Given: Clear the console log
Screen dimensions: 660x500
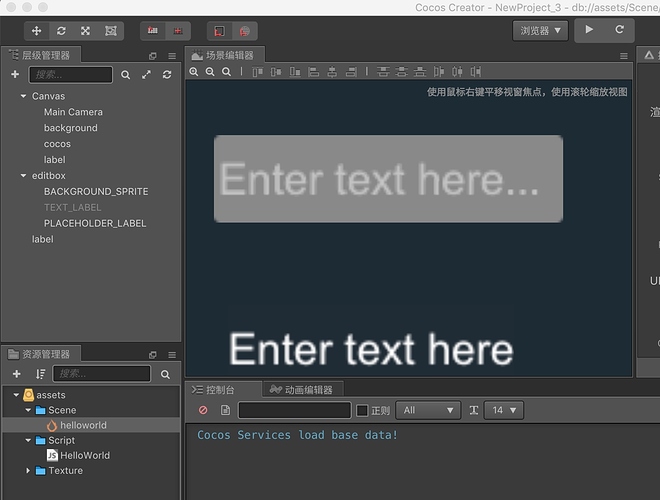Looking at the screenshot, I should (203, 410).
